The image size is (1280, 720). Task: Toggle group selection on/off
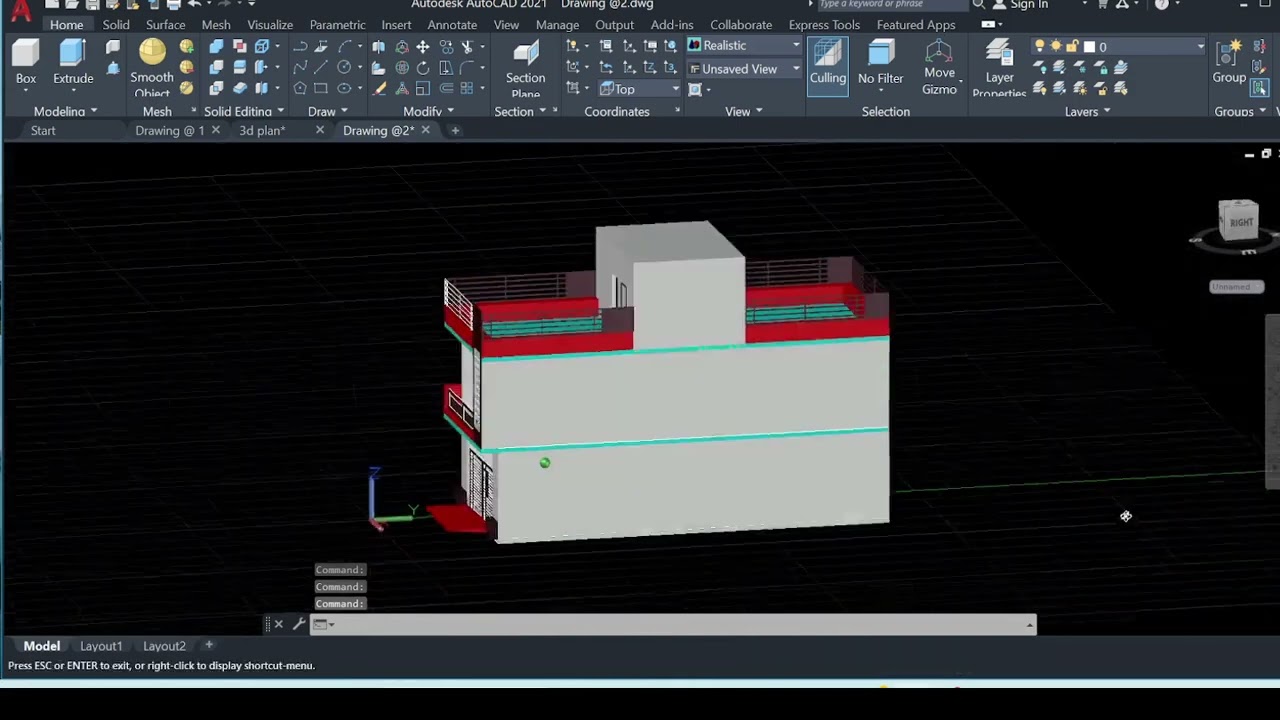(1259, 88)
